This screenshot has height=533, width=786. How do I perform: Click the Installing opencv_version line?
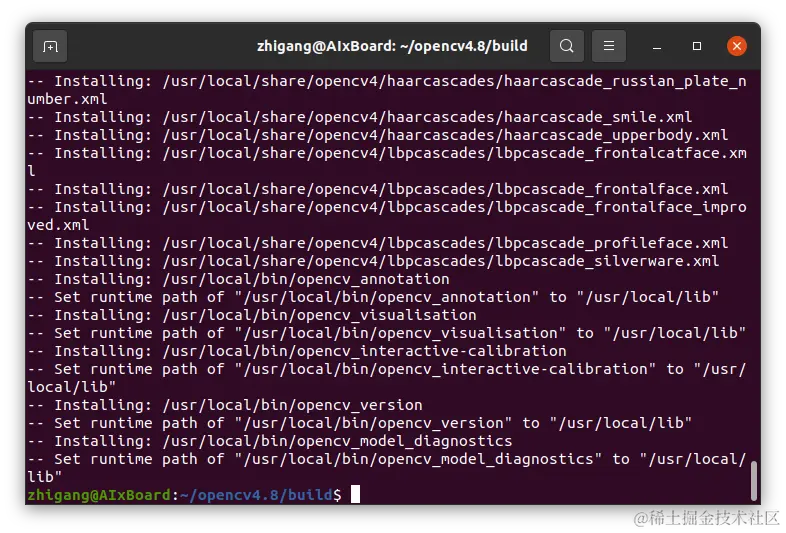coord(225,406)
